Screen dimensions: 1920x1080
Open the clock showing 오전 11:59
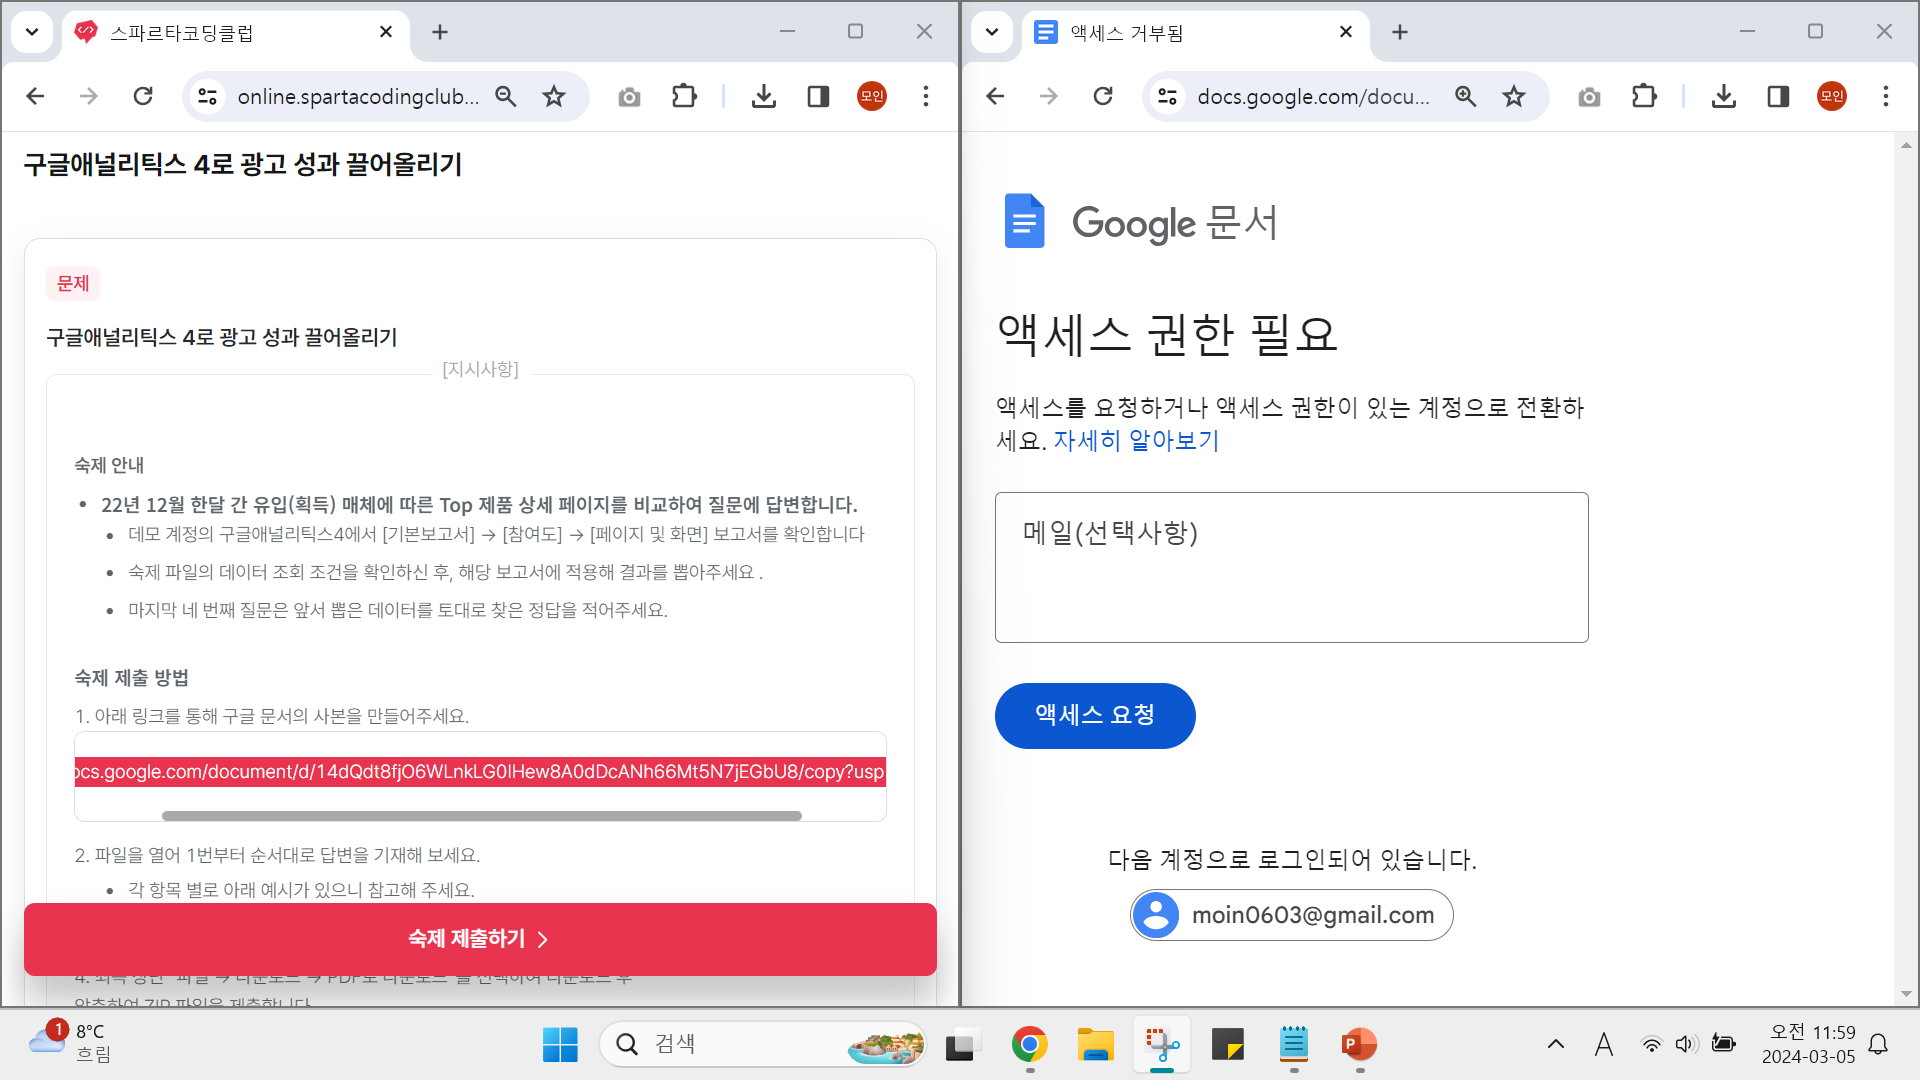pyautogui.click(x=1808, y=1044)
